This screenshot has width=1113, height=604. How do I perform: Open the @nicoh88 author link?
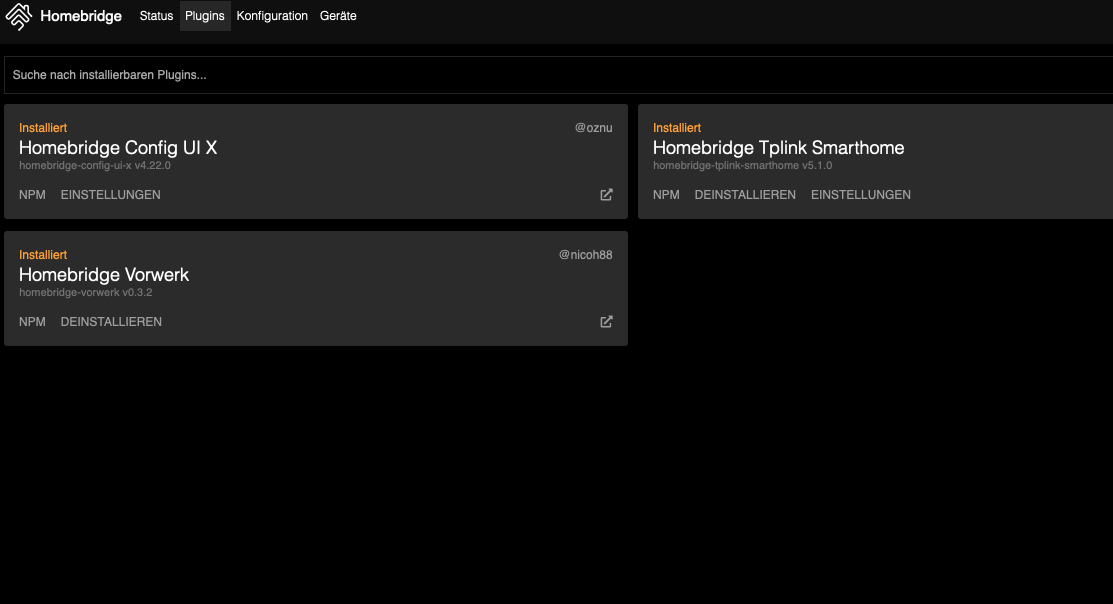tap(585, 255)
